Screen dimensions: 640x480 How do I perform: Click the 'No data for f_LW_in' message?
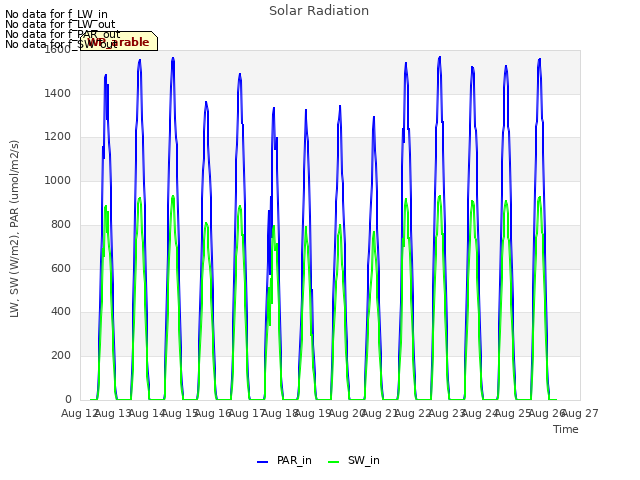(56, 14)
